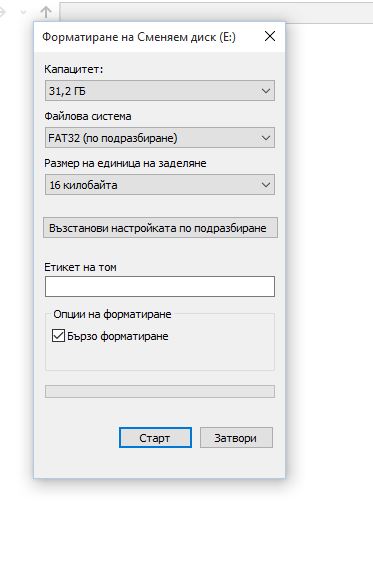Click the Explorer address bar
The width and height of the screenshot is (373, 563).
pos(216,13)
